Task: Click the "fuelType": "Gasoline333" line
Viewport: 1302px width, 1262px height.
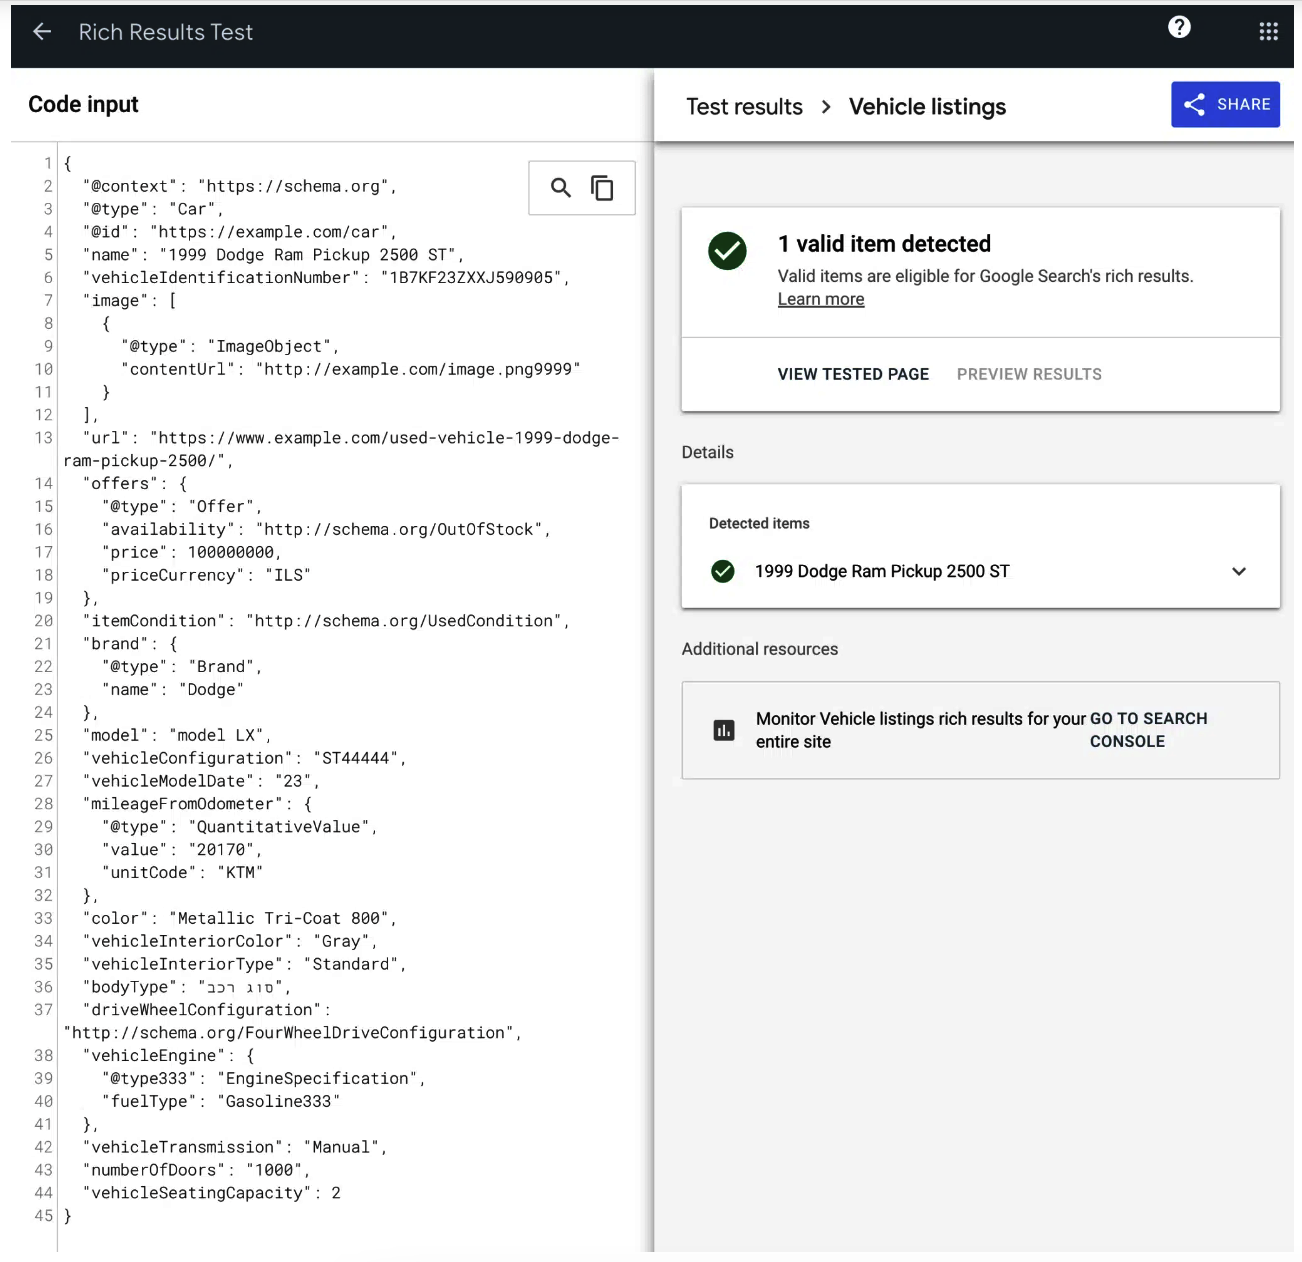Action: click(221, 1101)
